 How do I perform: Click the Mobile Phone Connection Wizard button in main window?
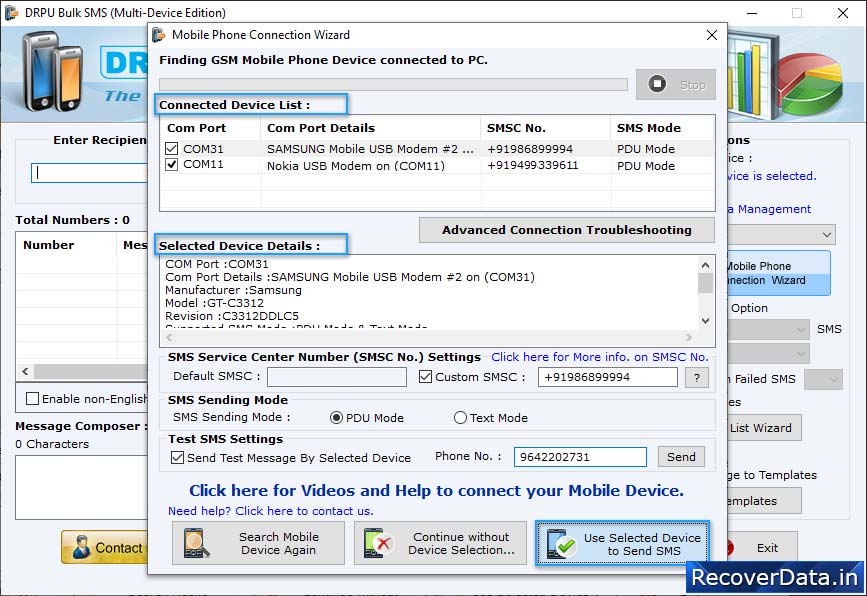[779, 273]
